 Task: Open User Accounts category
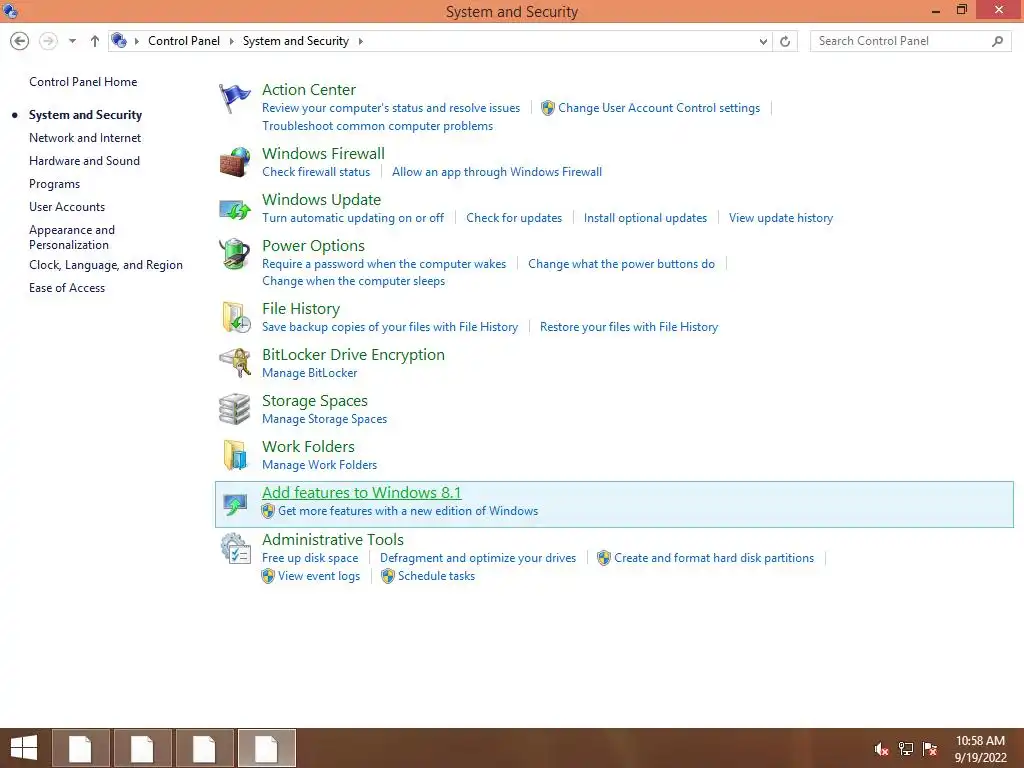(x=67, y=207)
